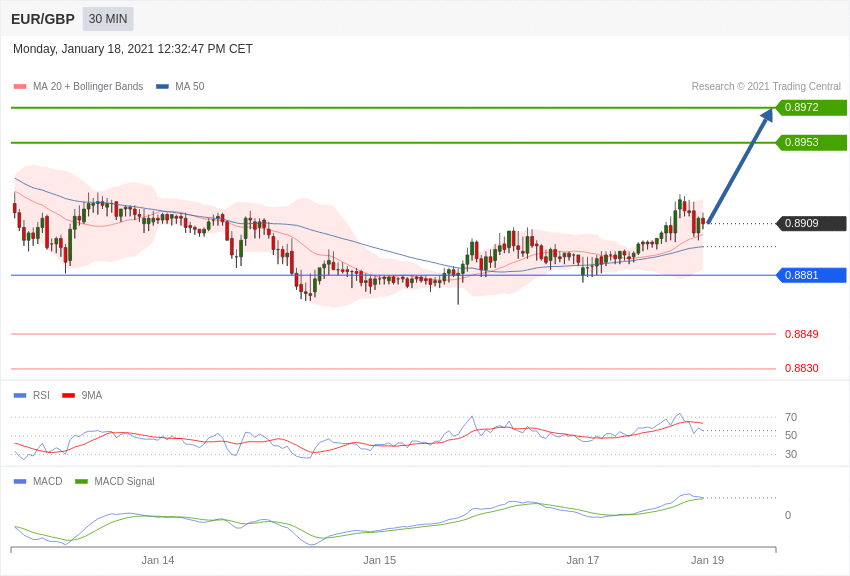Click the green 0.8972 target price tag
850x576 pixels.
click(811, 108)
